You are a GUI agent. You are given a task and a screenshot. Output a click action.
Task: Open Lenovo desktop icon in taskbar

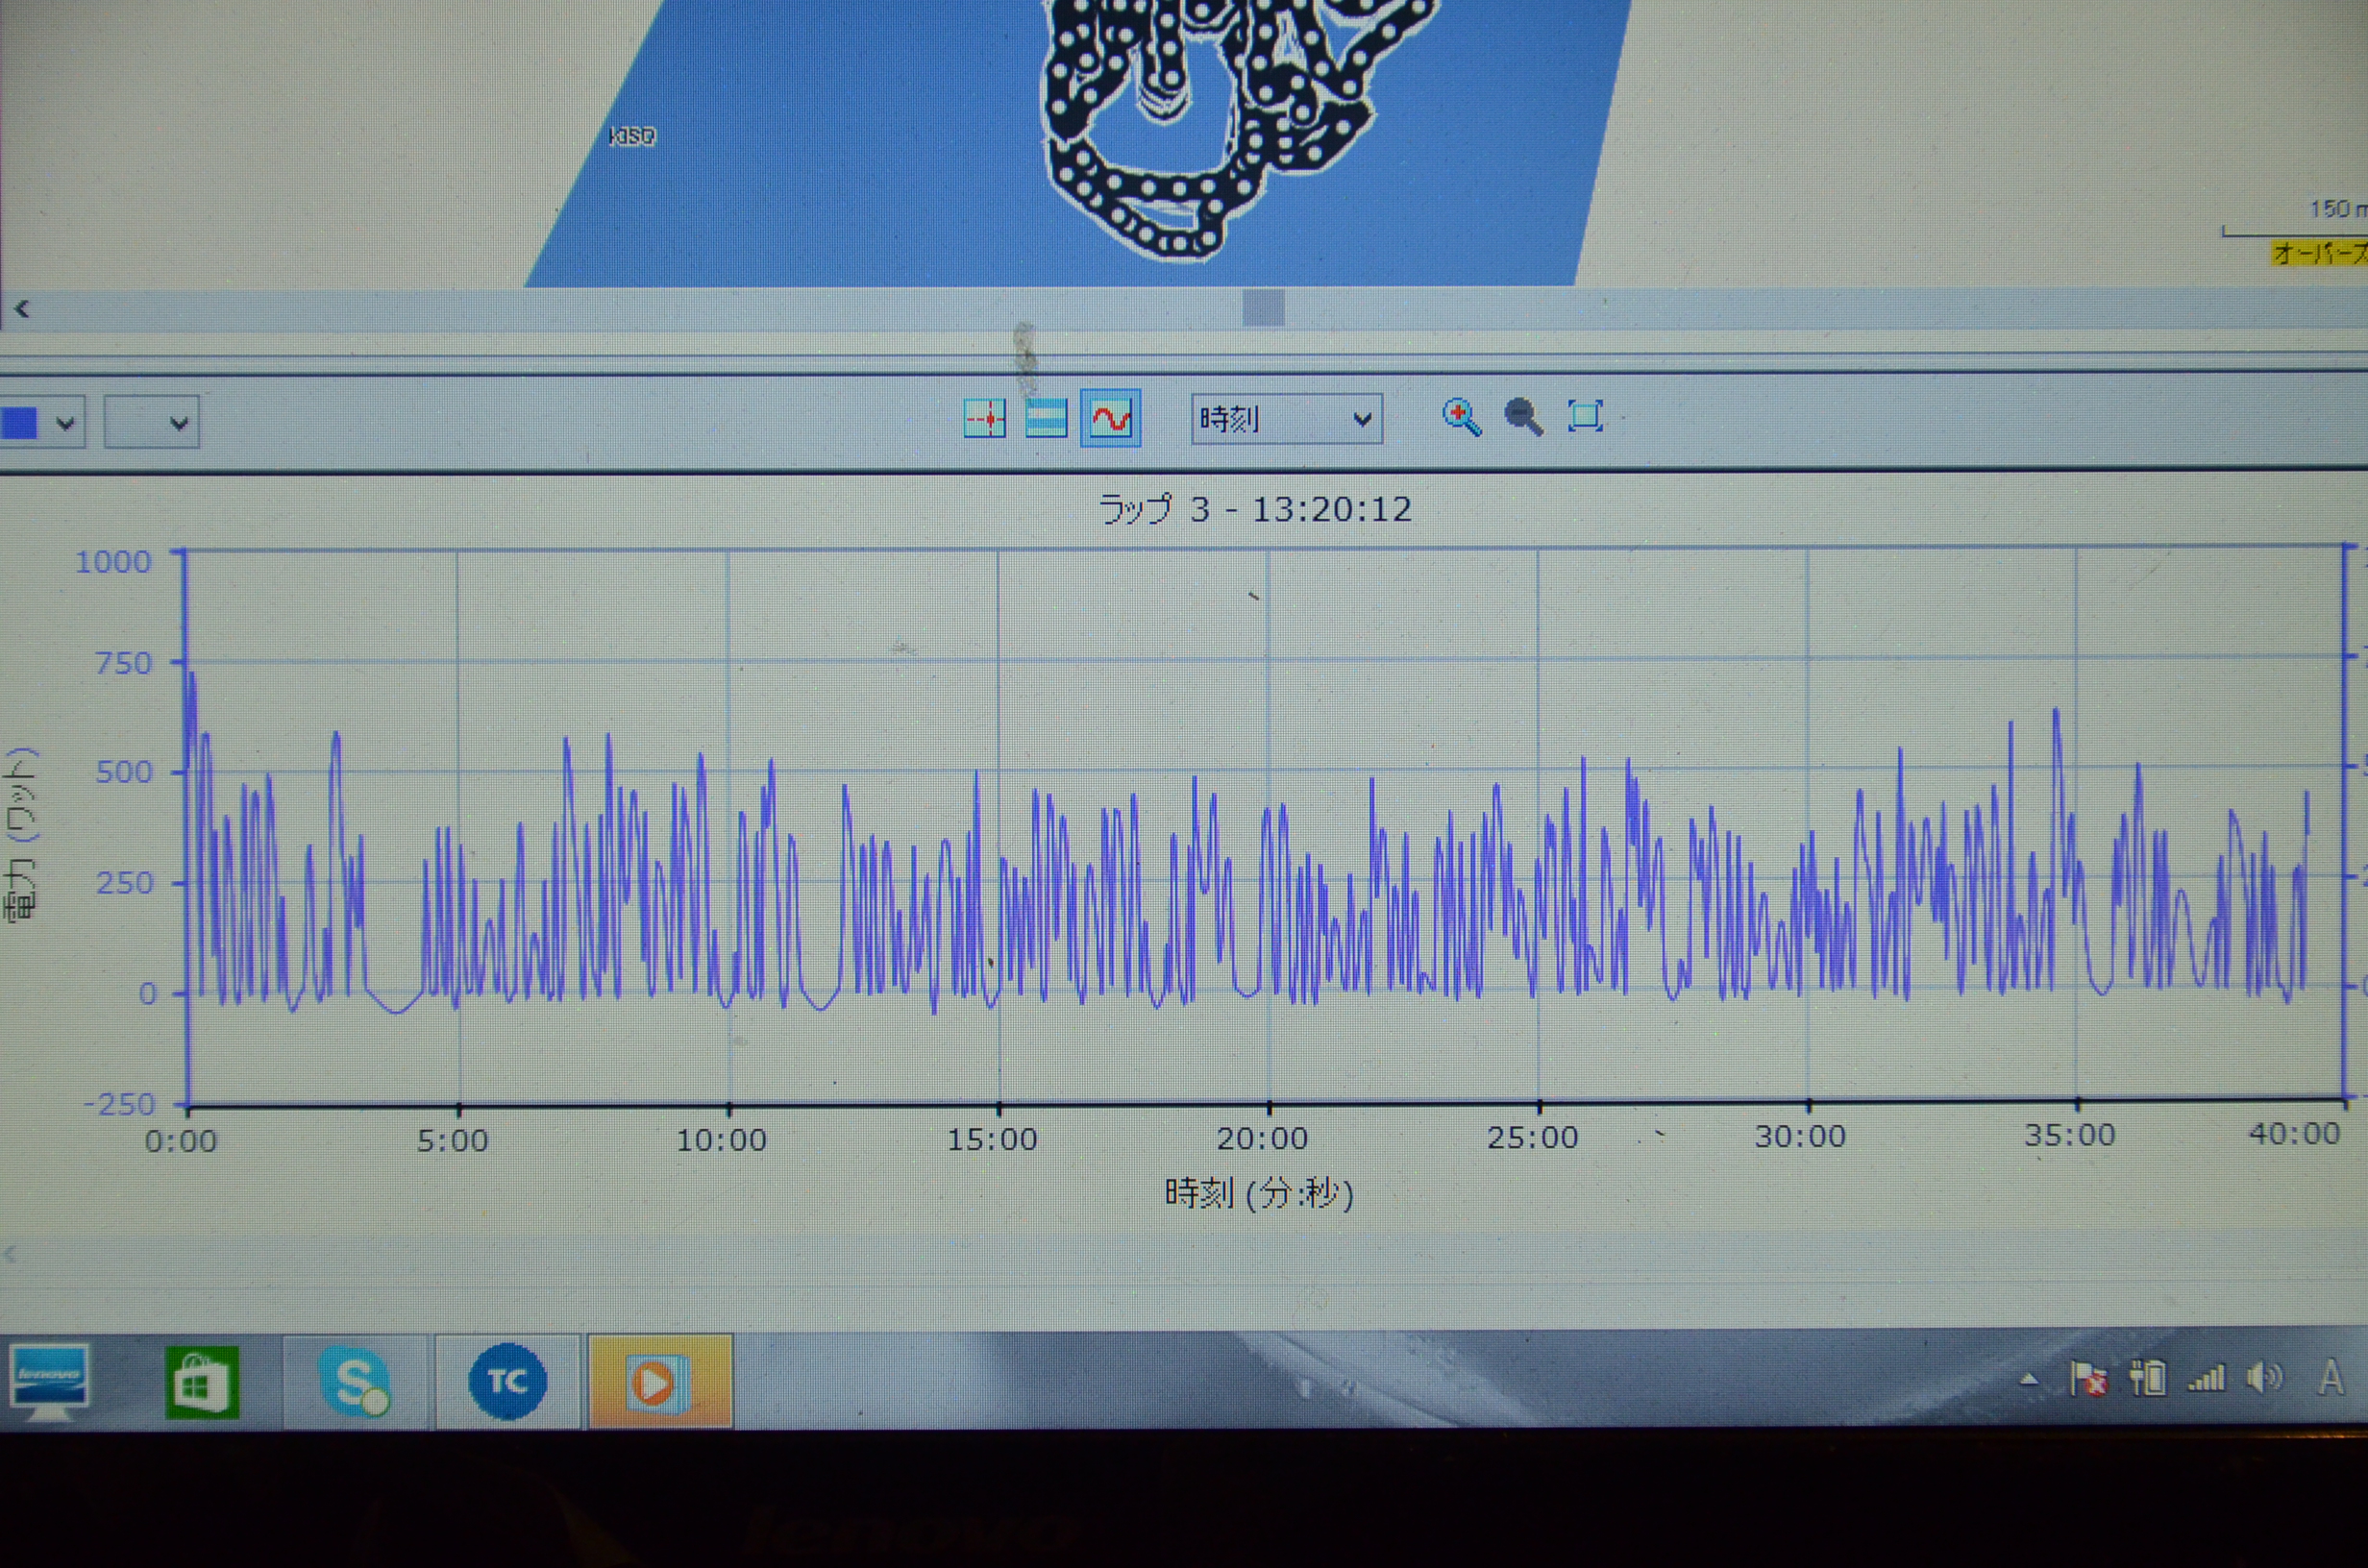point(48,1381)
